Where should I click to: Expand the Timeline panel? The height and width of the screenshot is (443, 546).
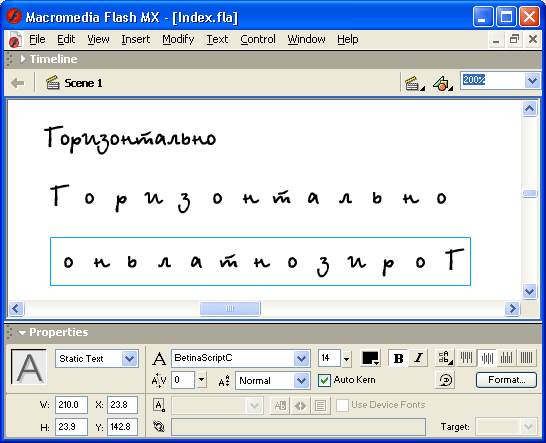23,59
